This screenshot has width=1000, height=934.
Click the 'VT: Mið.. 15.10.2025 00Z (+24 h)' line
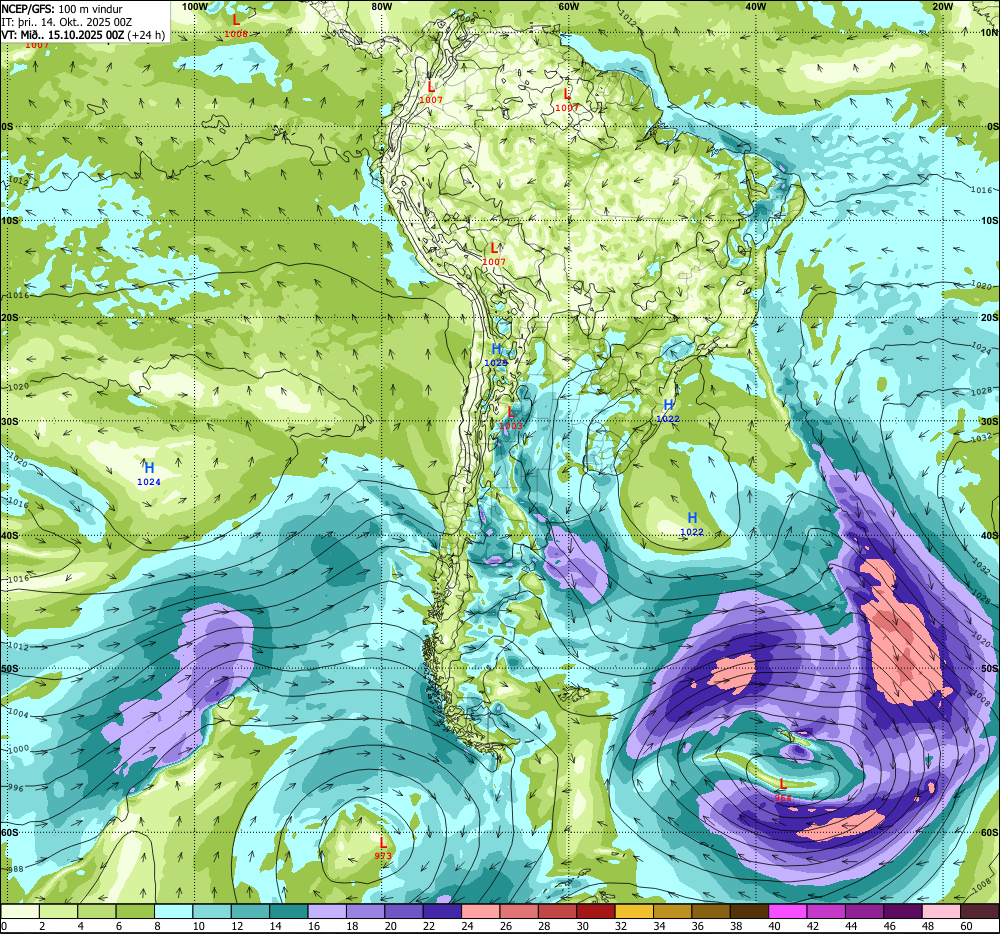[83, 35]
